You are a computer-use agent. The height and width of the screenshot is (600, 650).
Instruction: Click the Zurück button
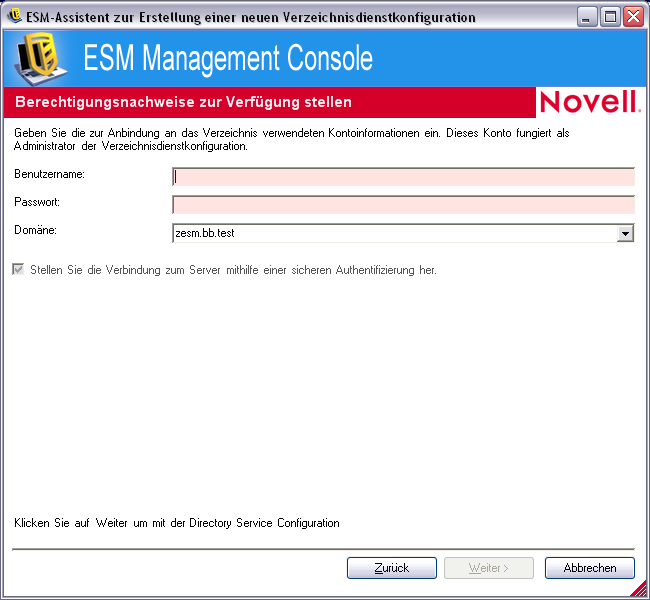click(392, 568)
